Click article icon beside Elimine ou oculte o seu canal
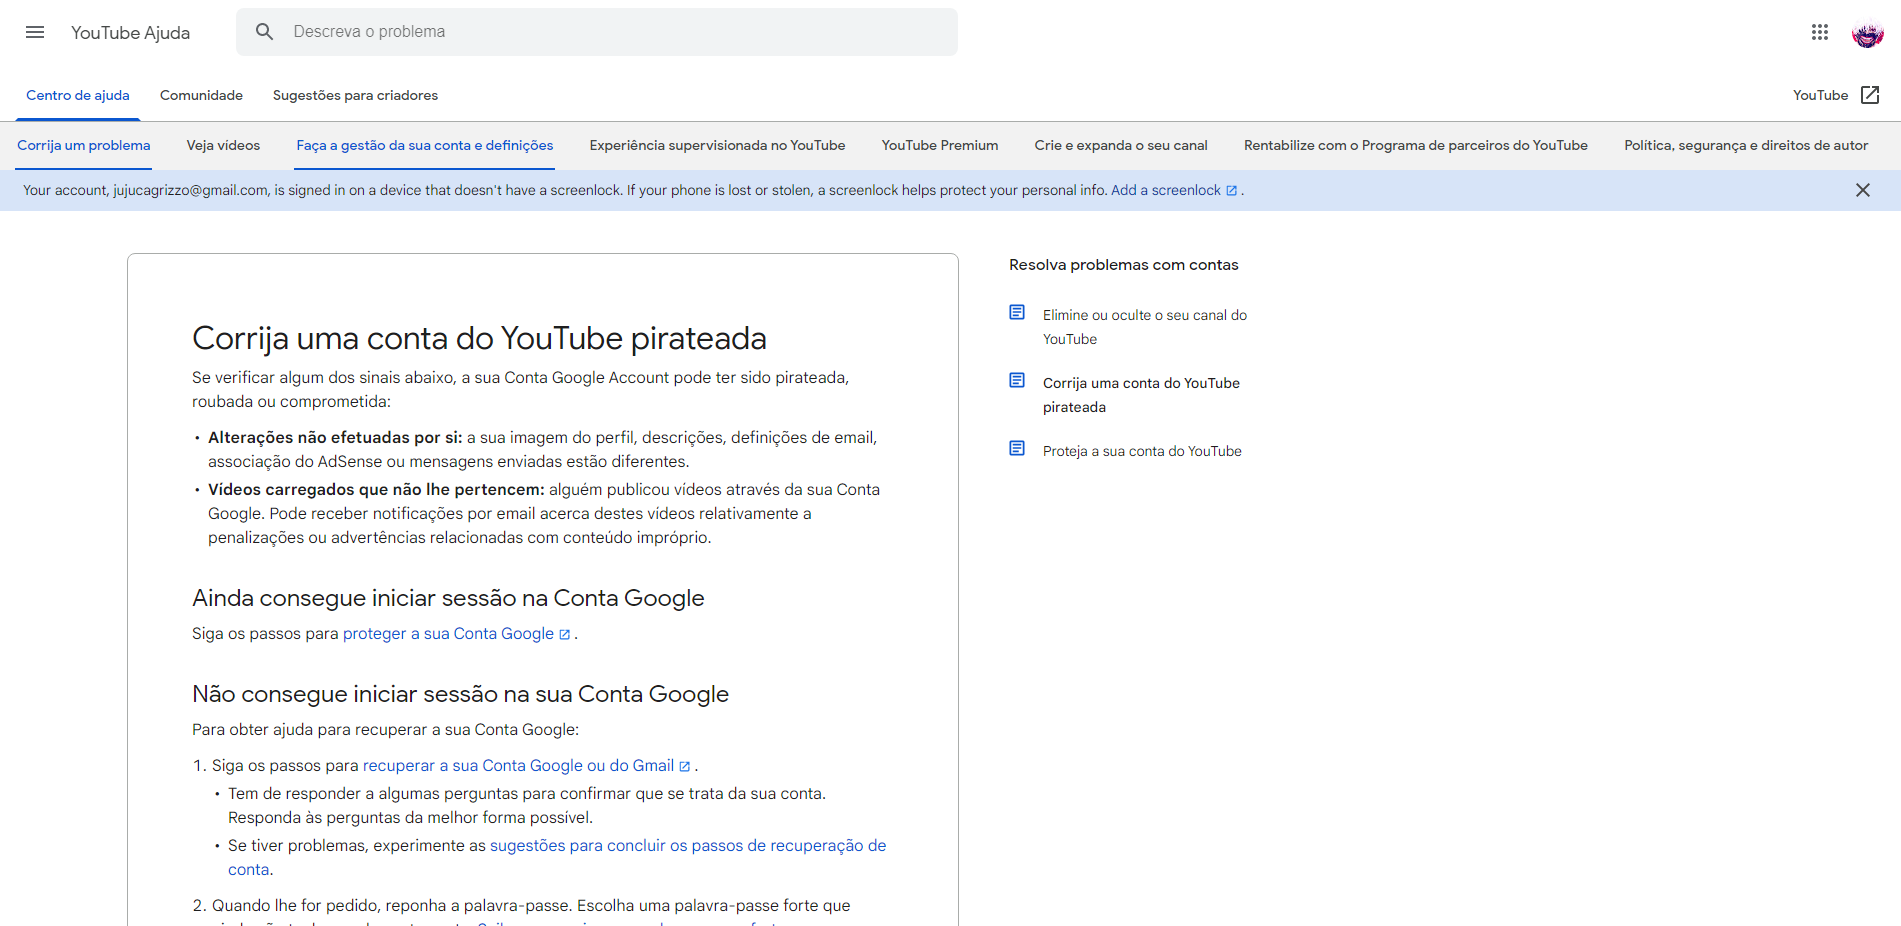Viewport: 1901px width, 926px height. (1017, 313)
